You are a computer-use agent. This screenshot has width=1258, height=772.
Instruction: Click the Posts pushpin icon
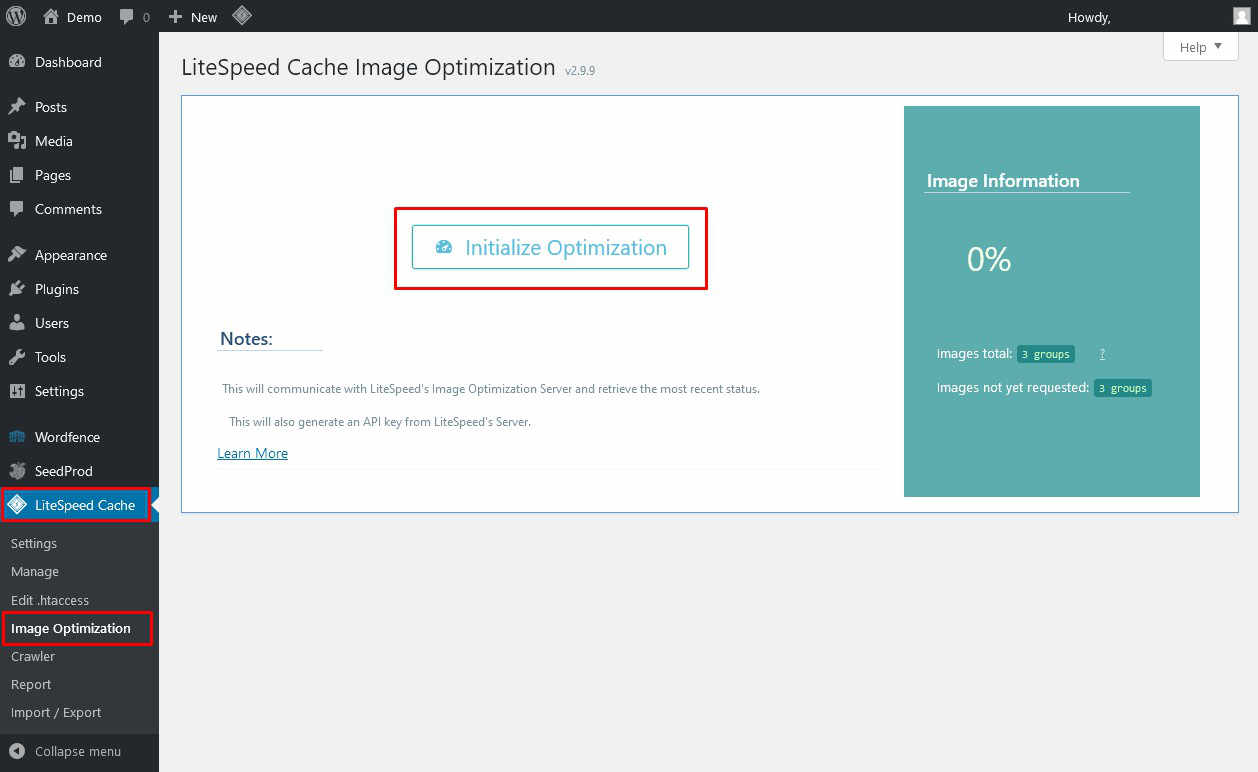point(17,107)
